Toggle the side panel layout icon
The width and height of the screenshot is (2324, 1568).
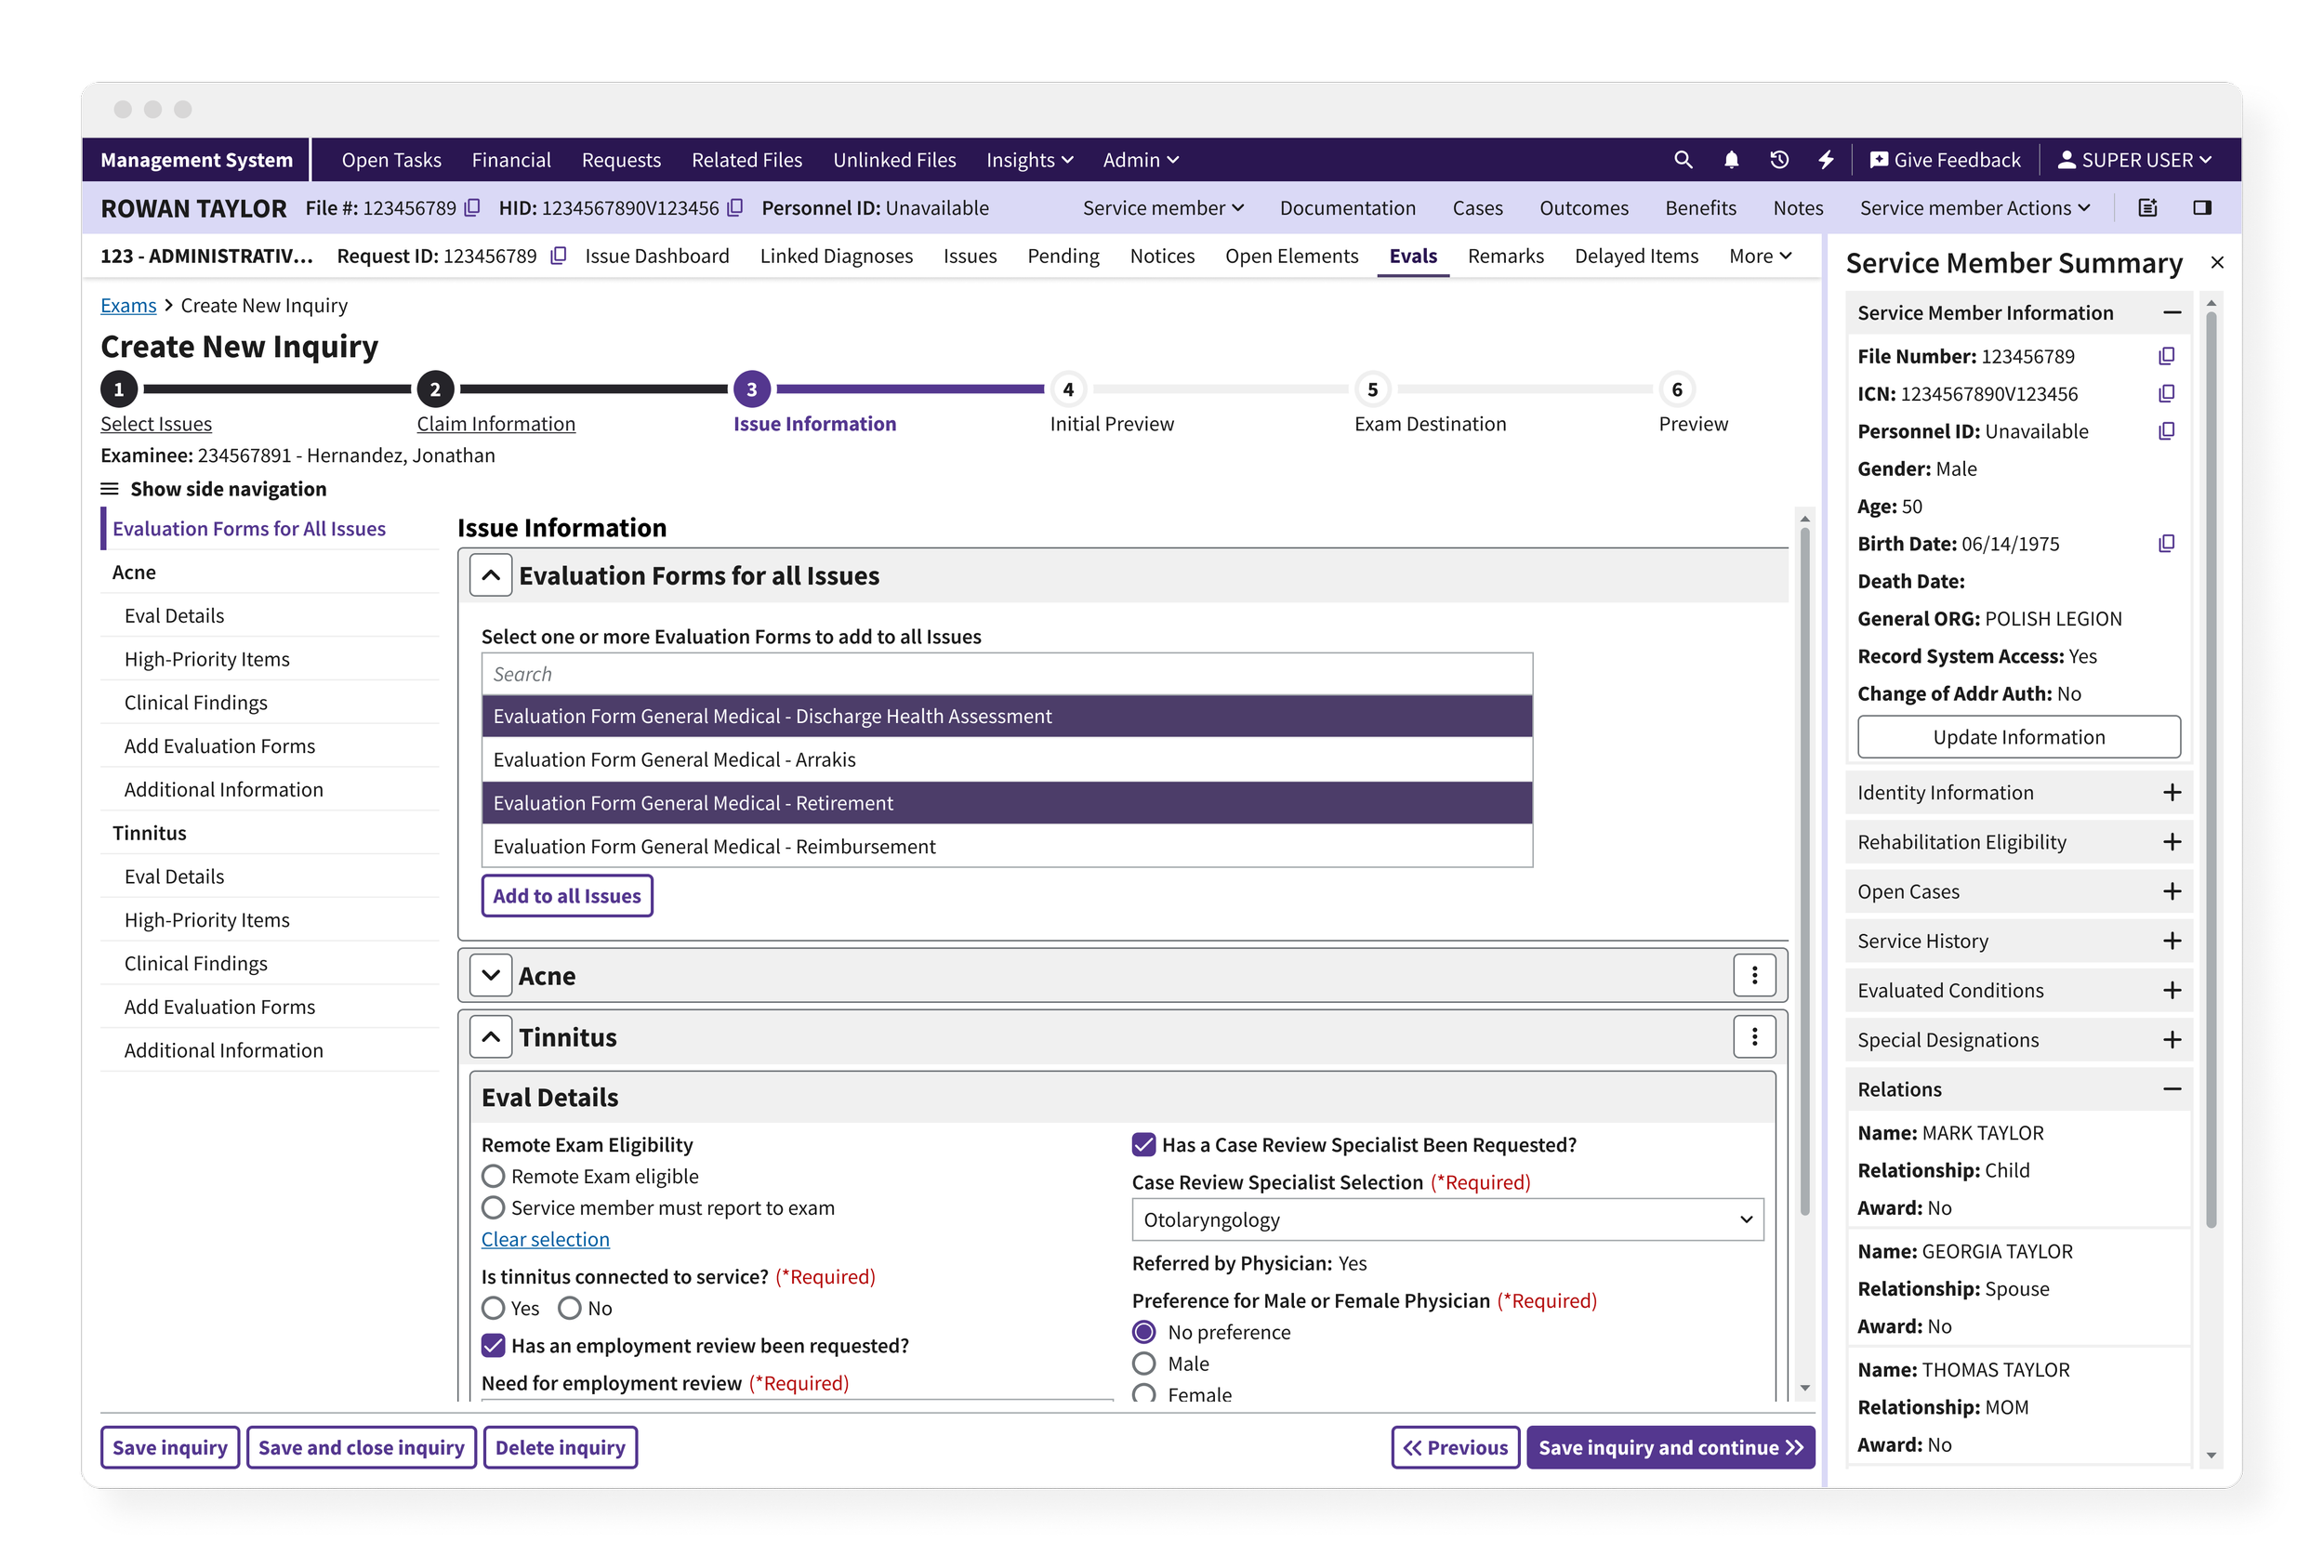[2202, 208]
